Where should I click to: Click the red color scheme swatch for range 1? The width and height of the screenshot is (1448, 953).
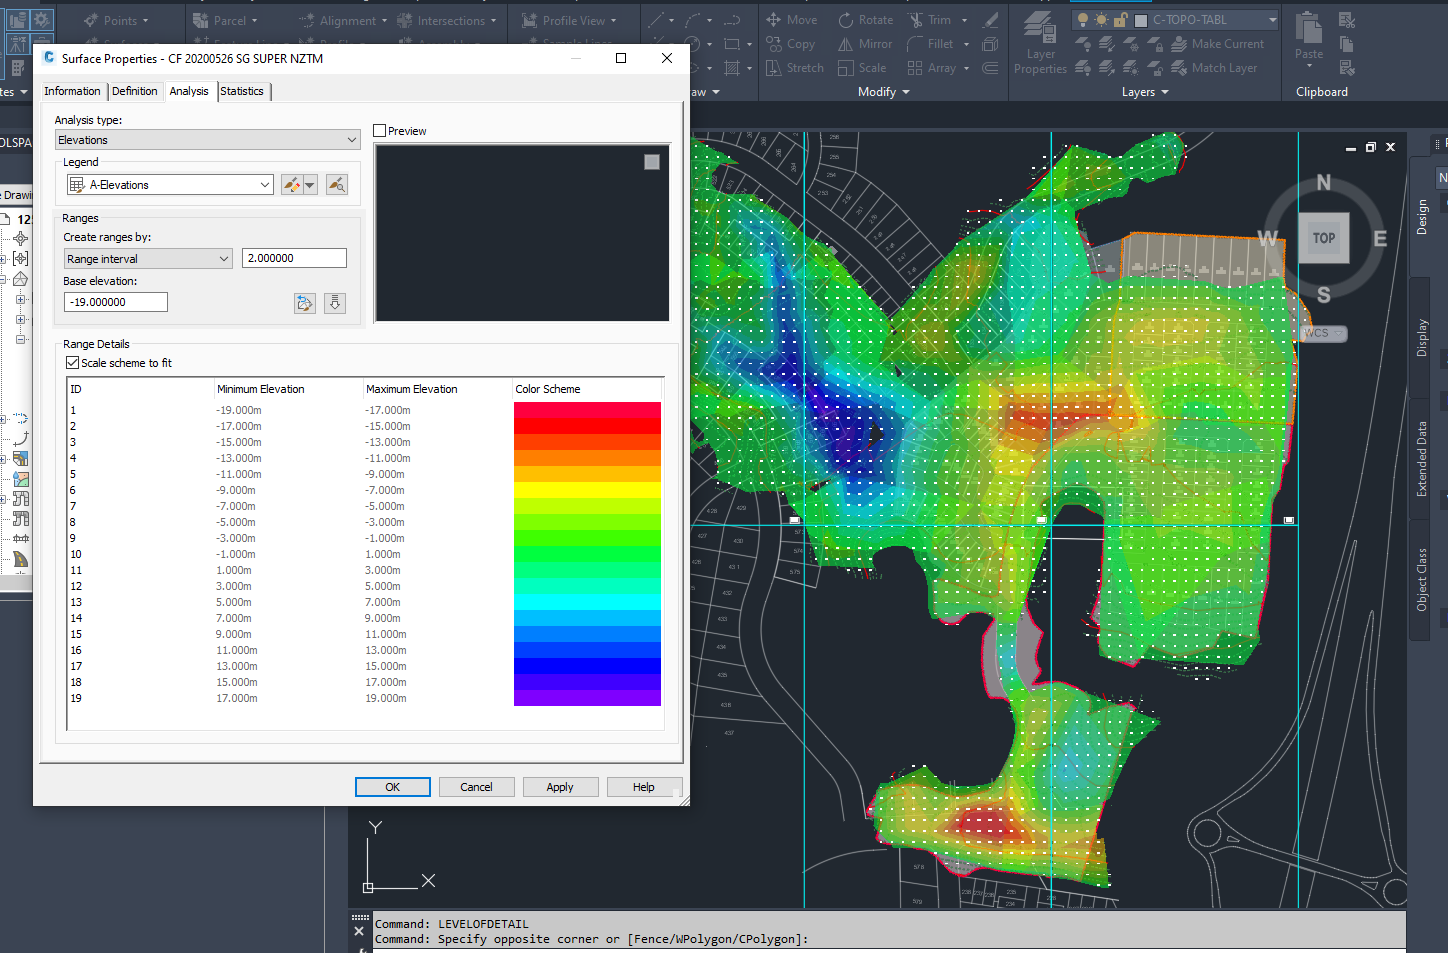point(587,409)
